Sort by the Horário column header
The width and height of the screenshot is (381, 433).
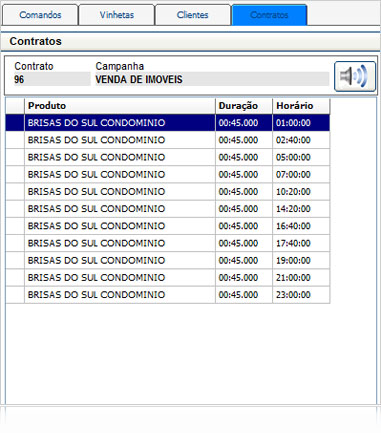point(301,106)
